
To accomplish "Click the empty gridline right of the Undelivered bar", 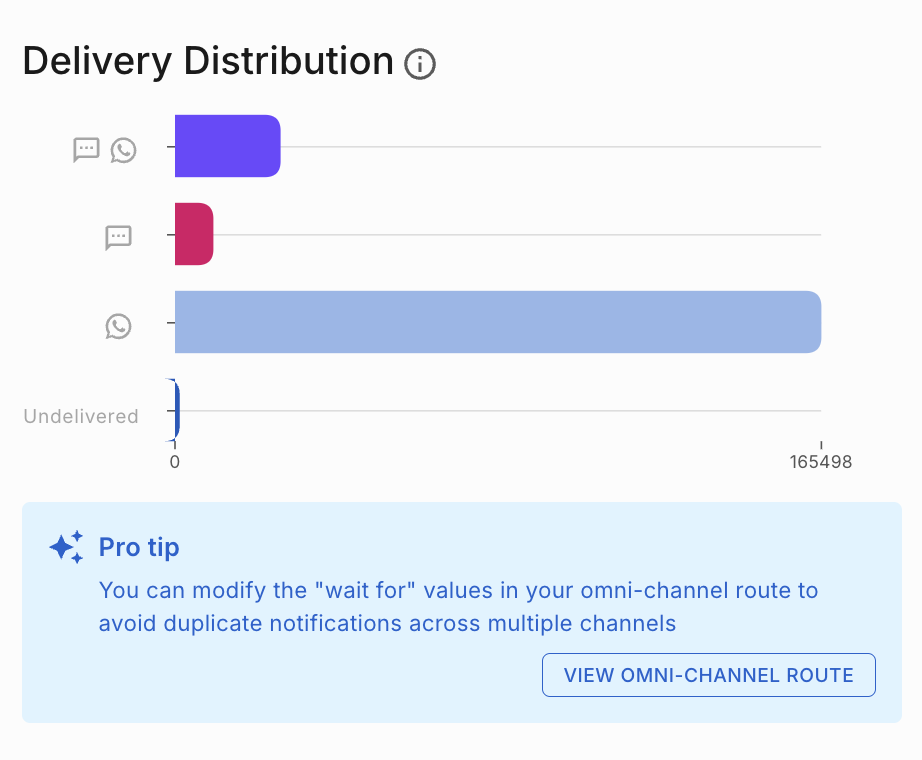I will point(500,411).
